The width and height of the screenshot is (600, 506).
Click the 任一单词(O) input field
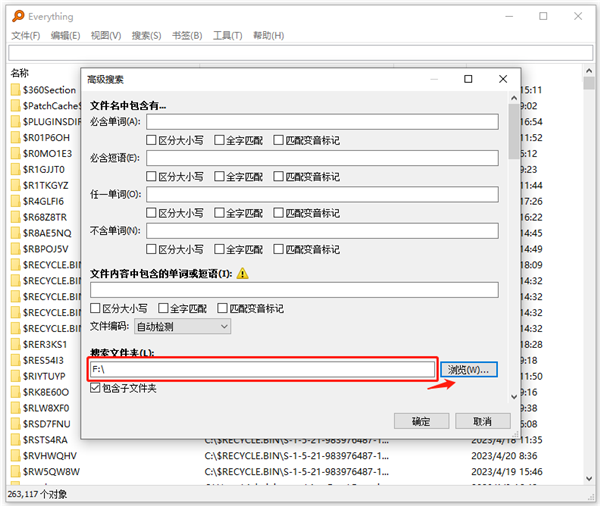pyautogui.click(x=322, y=194)
